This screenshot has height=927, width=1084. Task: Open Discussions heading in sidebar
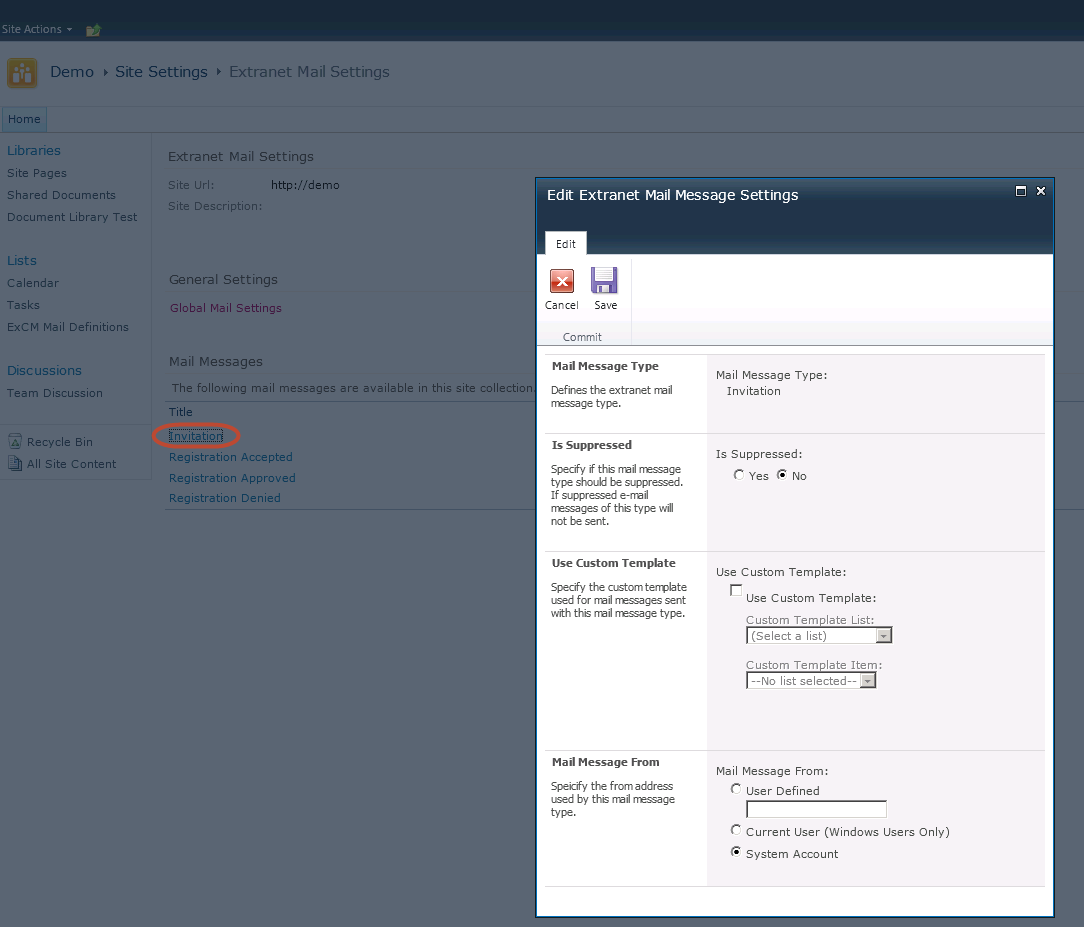point(44,370)
